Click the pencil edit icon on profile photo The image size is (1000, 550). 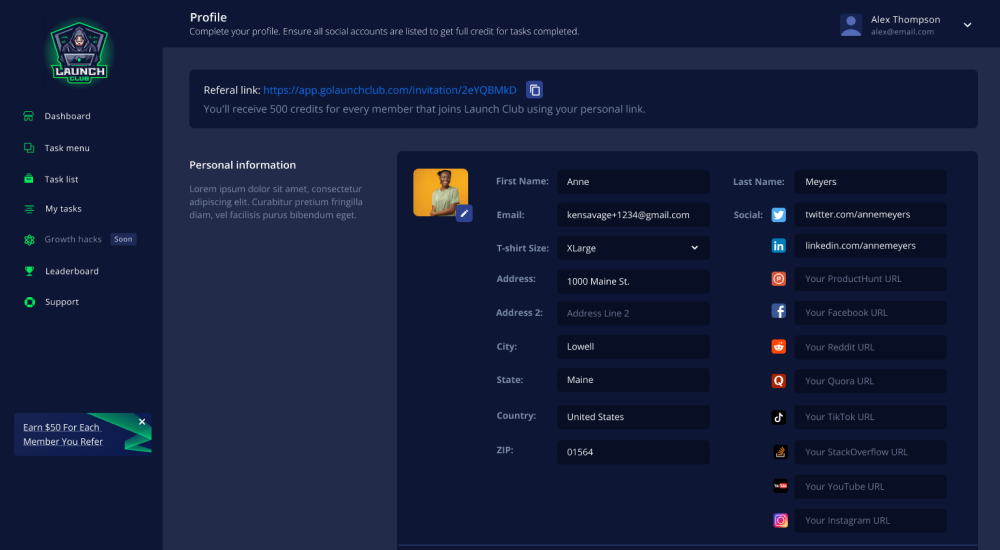coord(464,213)
